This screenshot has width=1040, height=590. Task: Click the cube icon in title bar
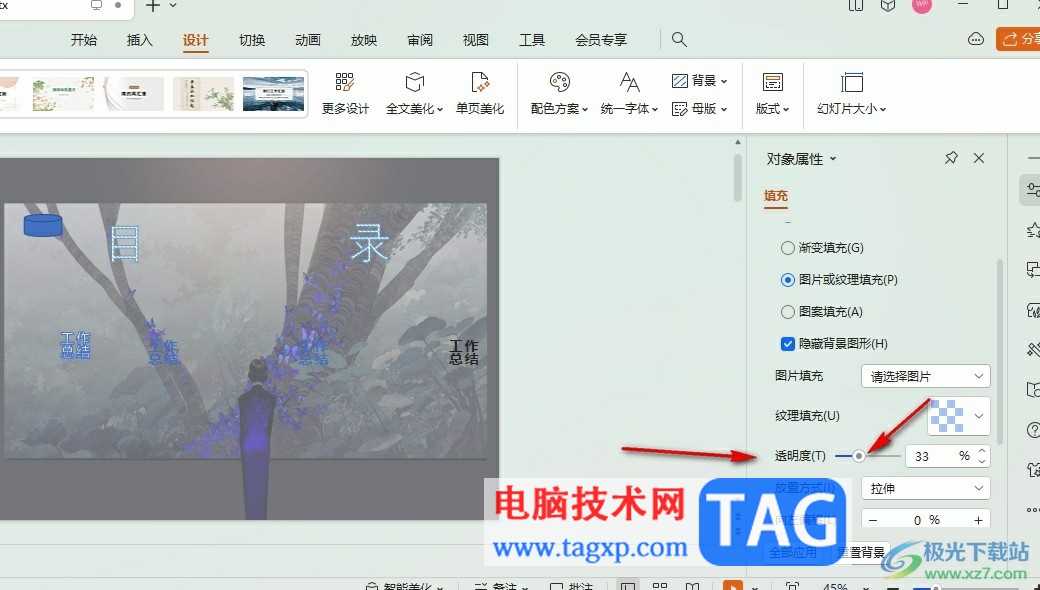pyautogui.click(x=888, y=6)
